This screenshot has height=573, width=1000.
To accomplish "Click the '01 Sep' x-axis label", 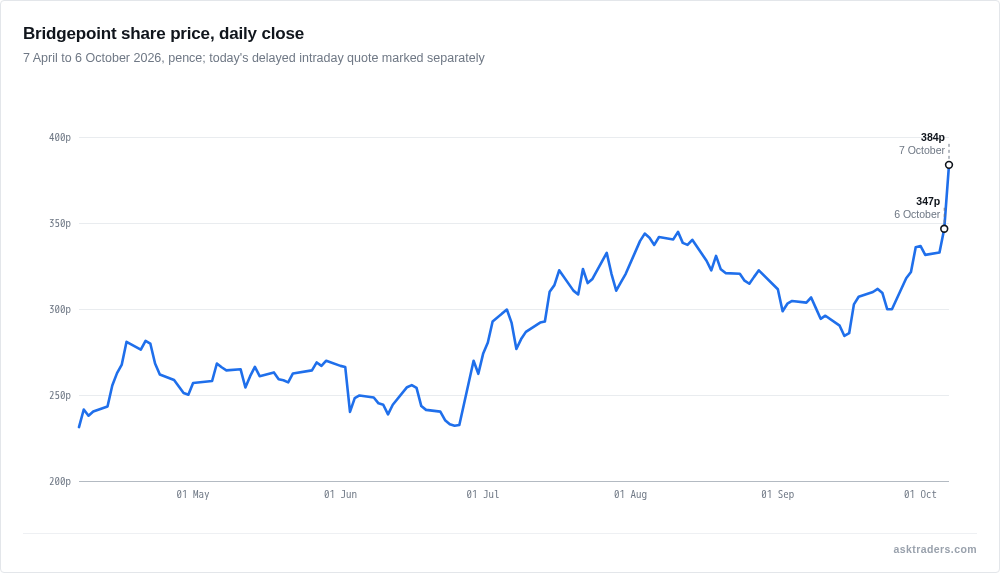I will [x=777, y=495].
